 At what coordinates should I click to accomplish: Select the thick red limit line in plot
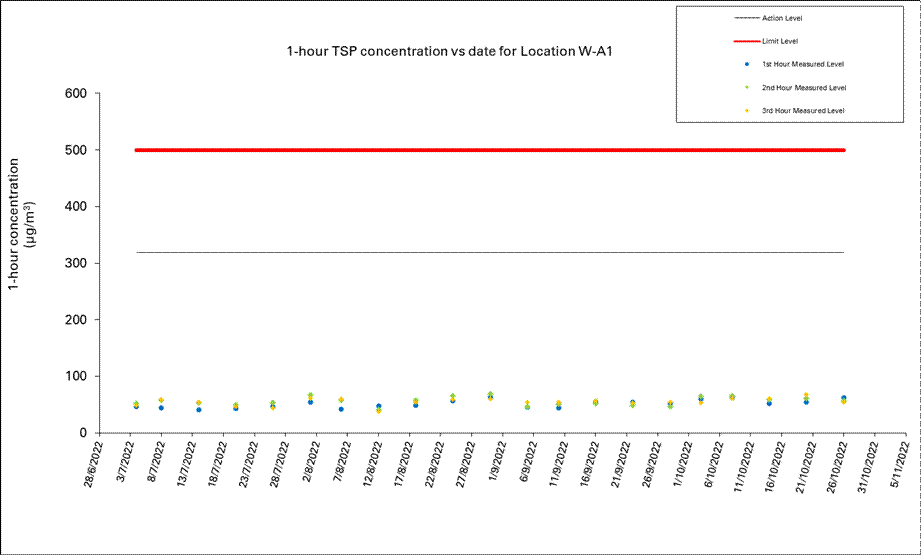pyautogui.click(x=490, y=150)
